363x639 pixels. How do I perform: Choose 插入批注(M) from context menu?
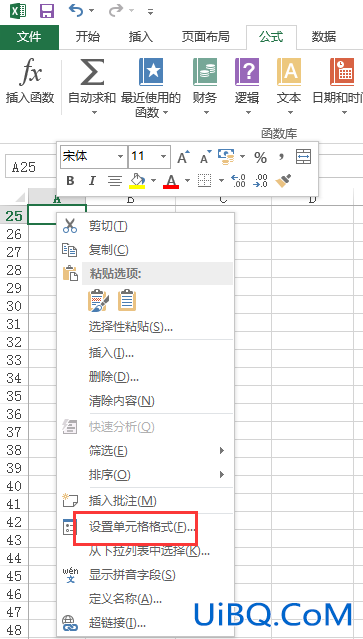pos(145,501)
